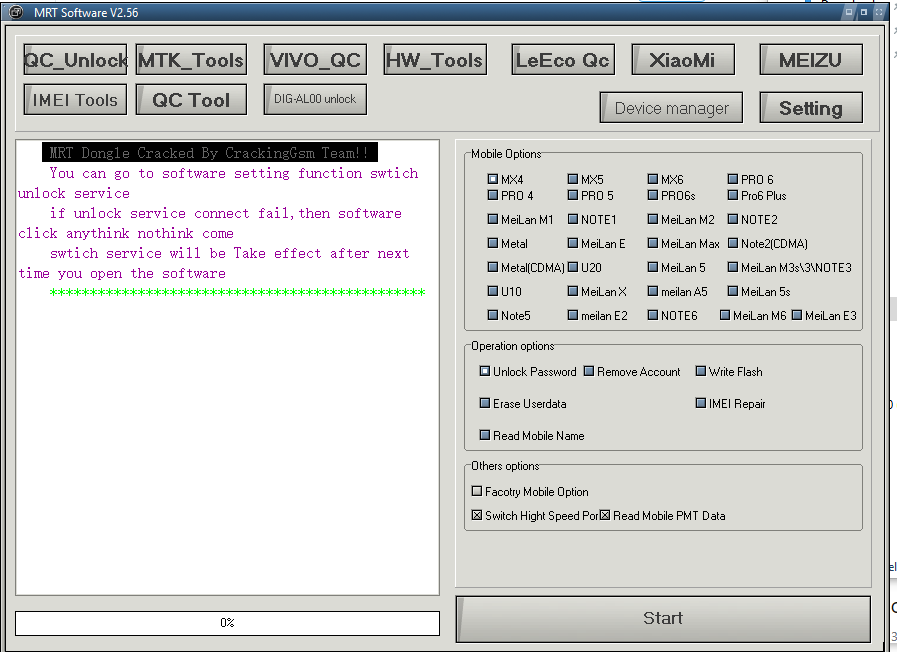Open Device manager
The height and width of the screenshot is (652, 897).
click(671, 108)
